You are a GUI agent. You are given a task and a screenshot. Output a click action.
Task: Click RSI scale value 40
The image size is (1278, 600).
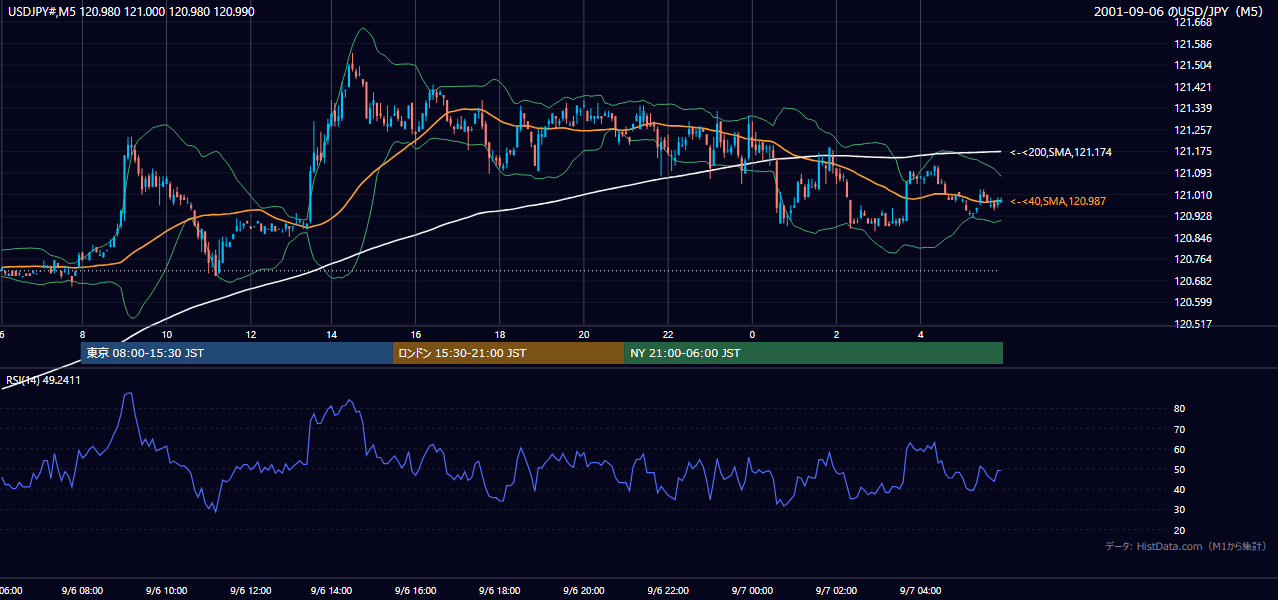(x=1180, y=489)
